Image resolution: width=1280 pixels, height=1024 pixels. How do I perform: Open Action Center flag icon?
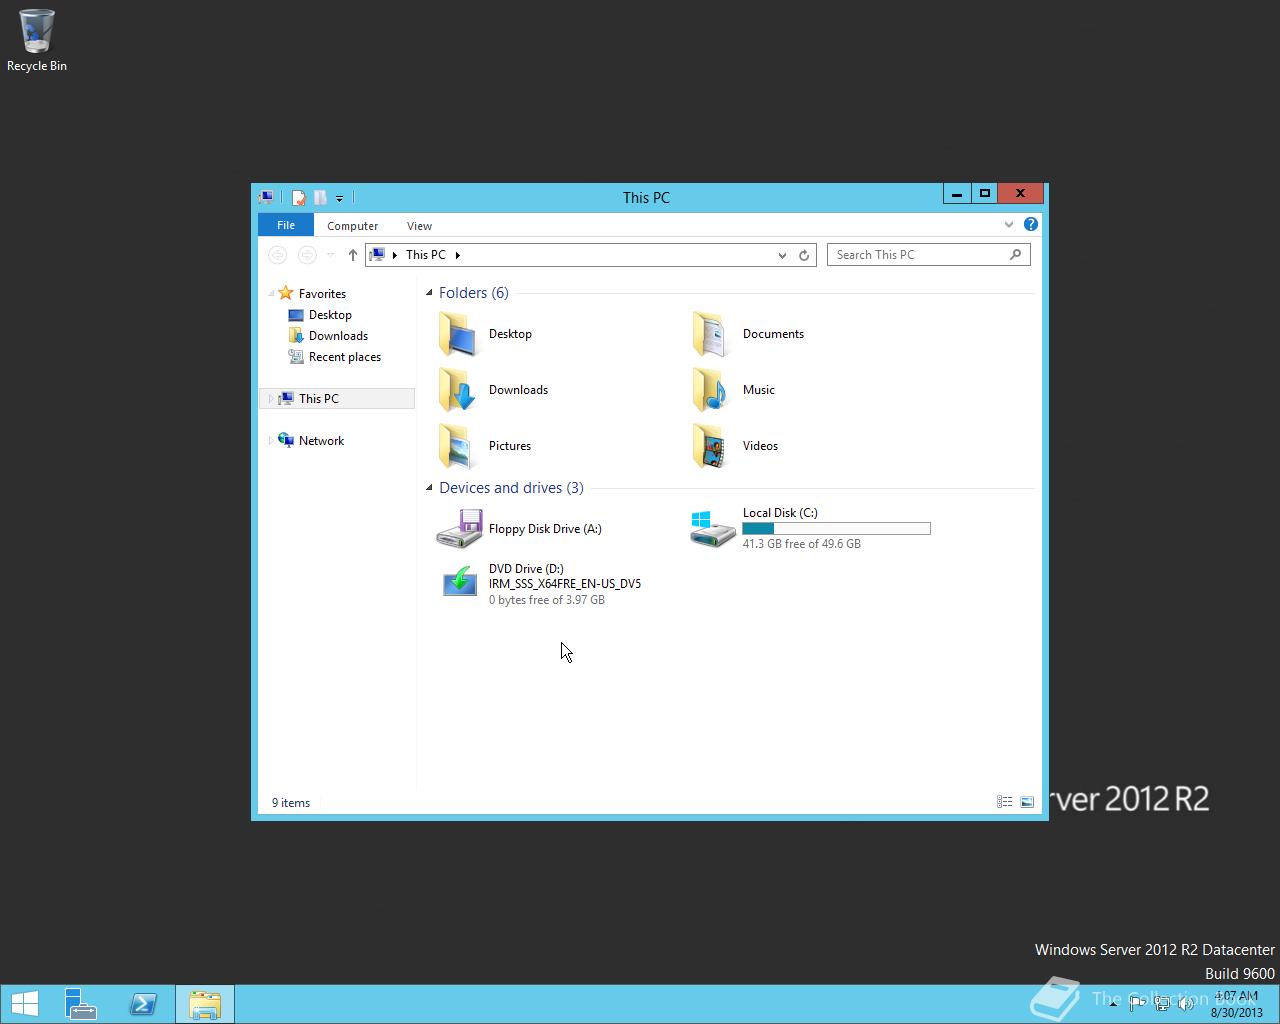tap(1137, 1004)
